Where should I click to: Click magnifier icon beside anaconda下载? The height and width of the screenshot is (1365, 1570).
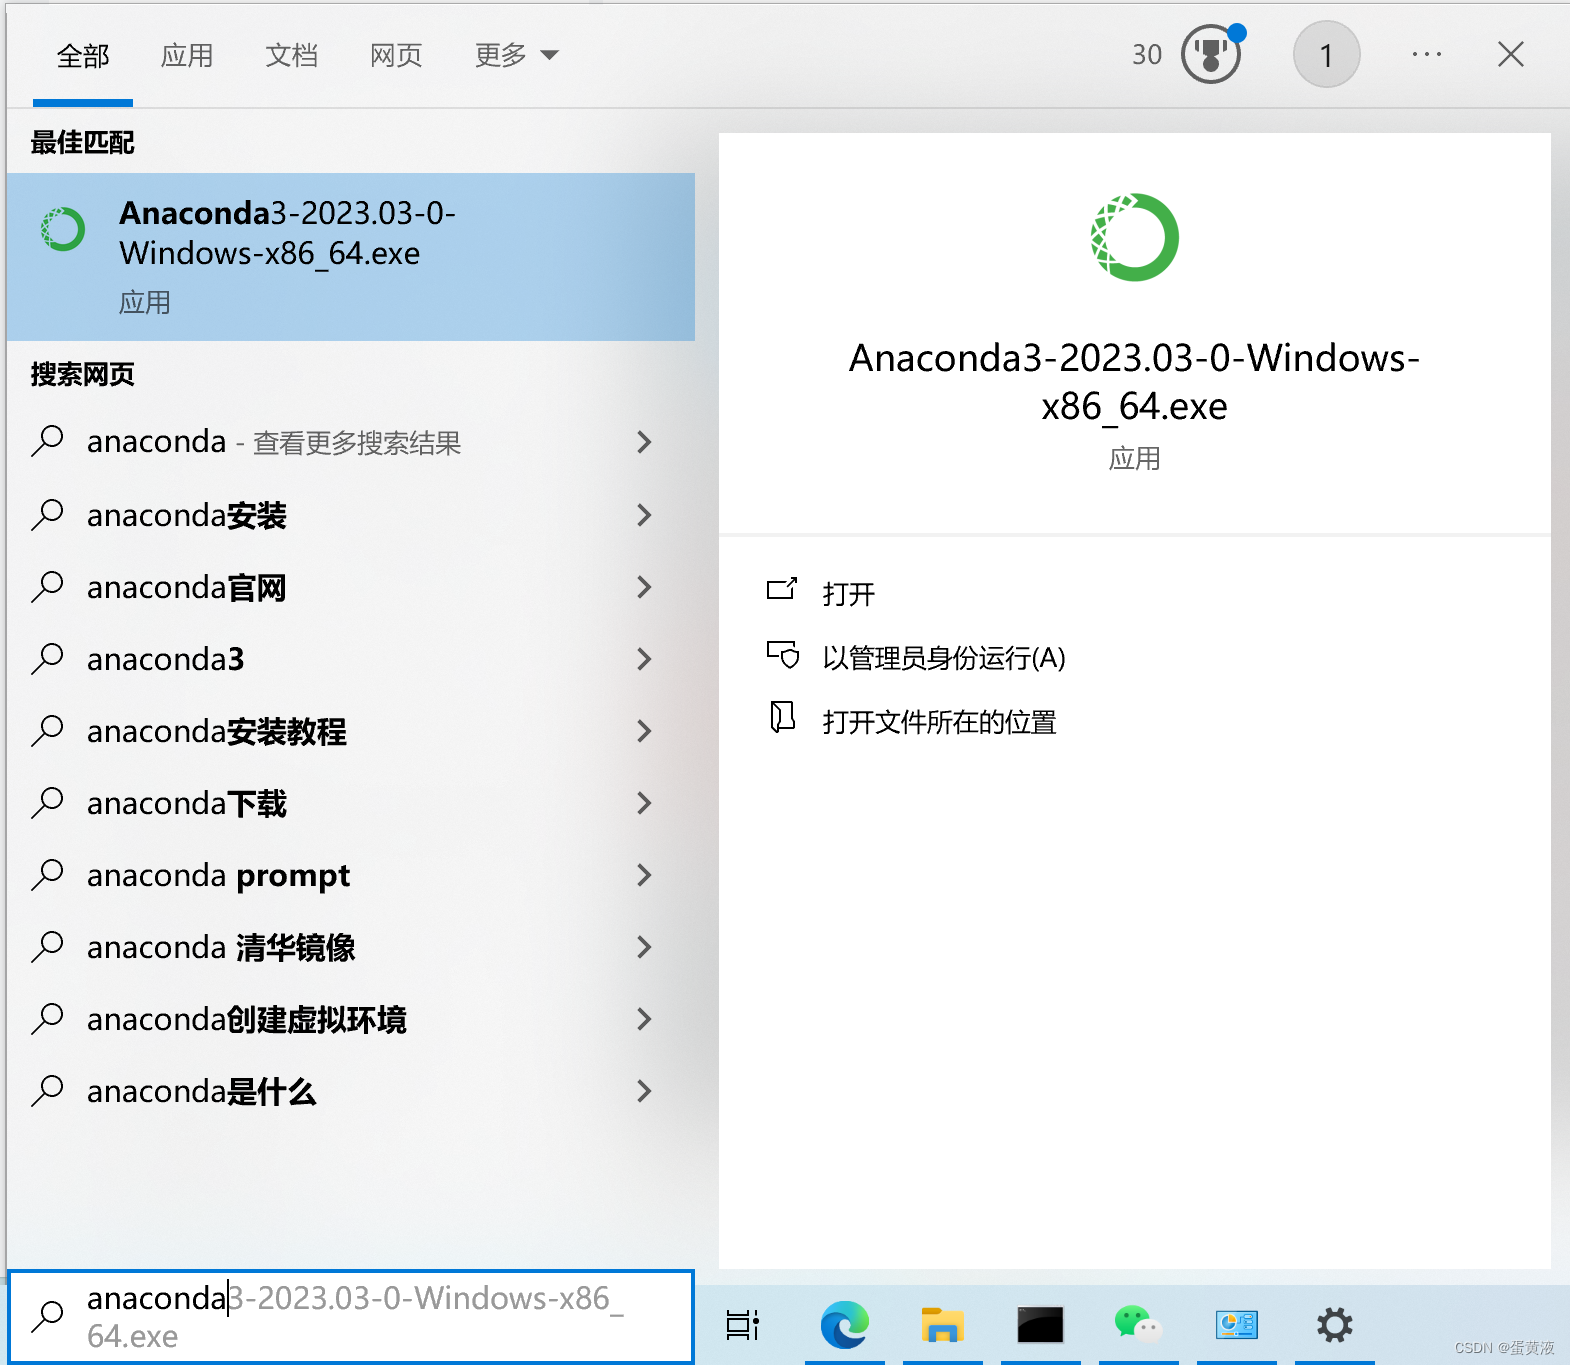point(47,803)
